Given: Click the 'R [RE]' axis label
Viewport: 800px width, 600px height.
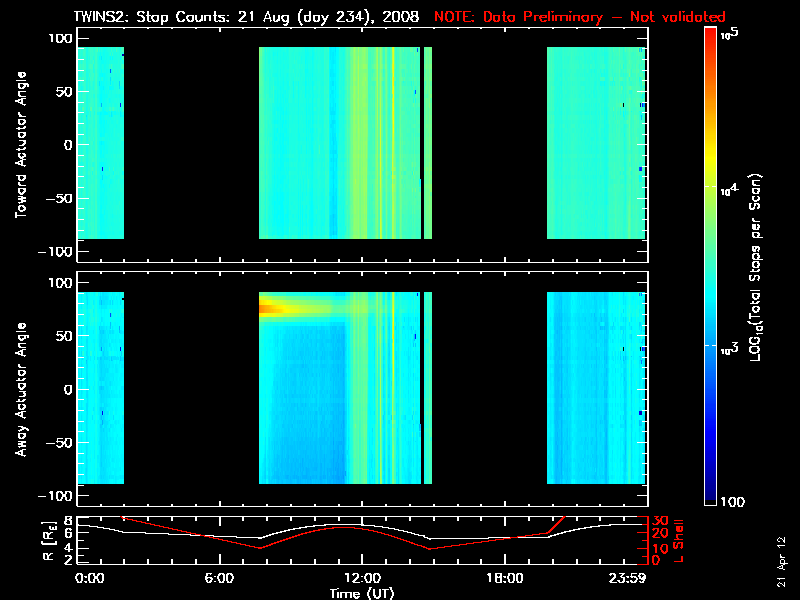Looking at the screenshot, I should click(x=49, y=540).
